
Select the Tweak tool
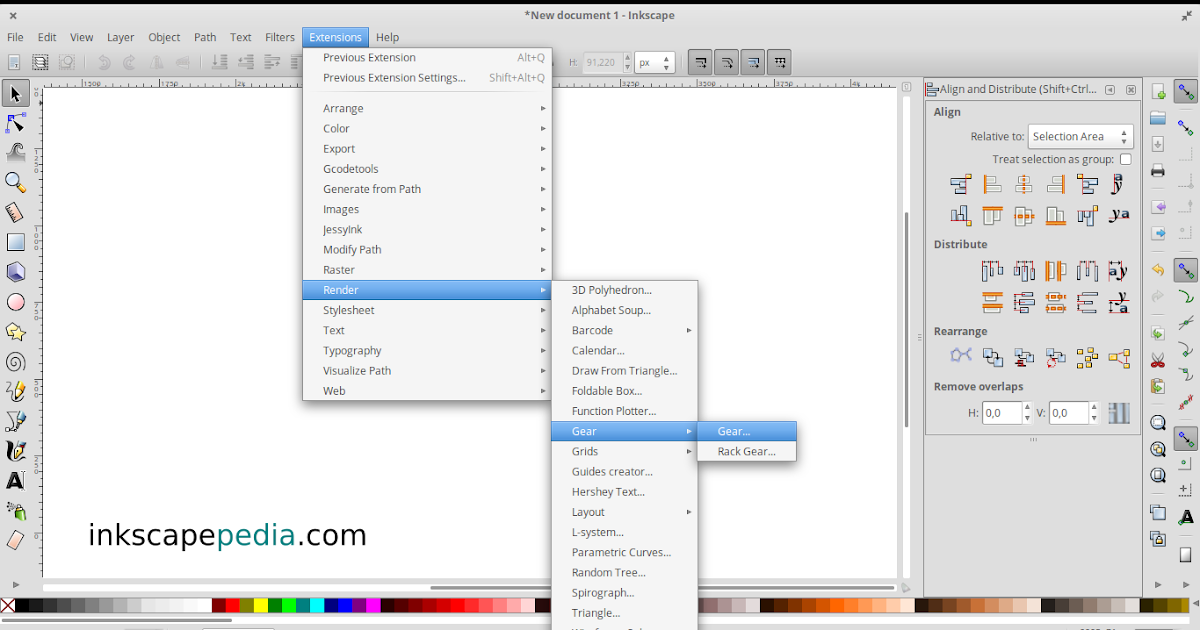coord(15,152)
